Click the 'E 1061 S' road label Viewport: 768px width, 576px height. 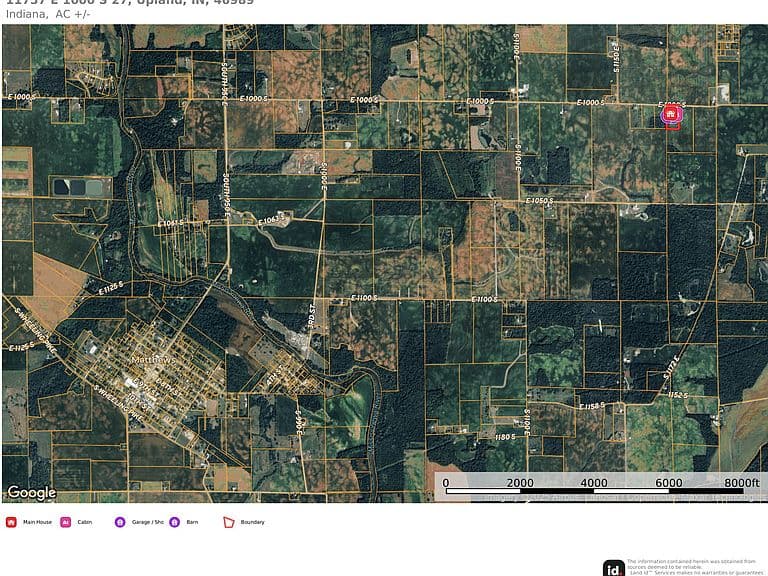[x=170, y=223]
